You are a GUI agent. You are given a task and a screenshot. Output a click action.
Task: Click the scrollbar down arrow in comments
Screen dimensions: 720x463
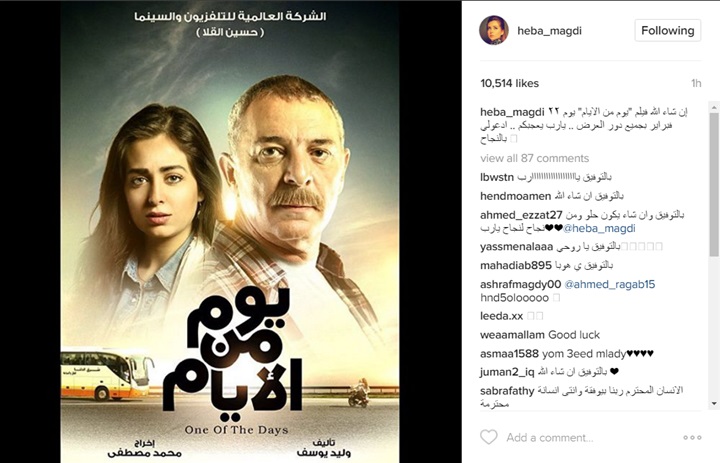click(x=714, y=404)
